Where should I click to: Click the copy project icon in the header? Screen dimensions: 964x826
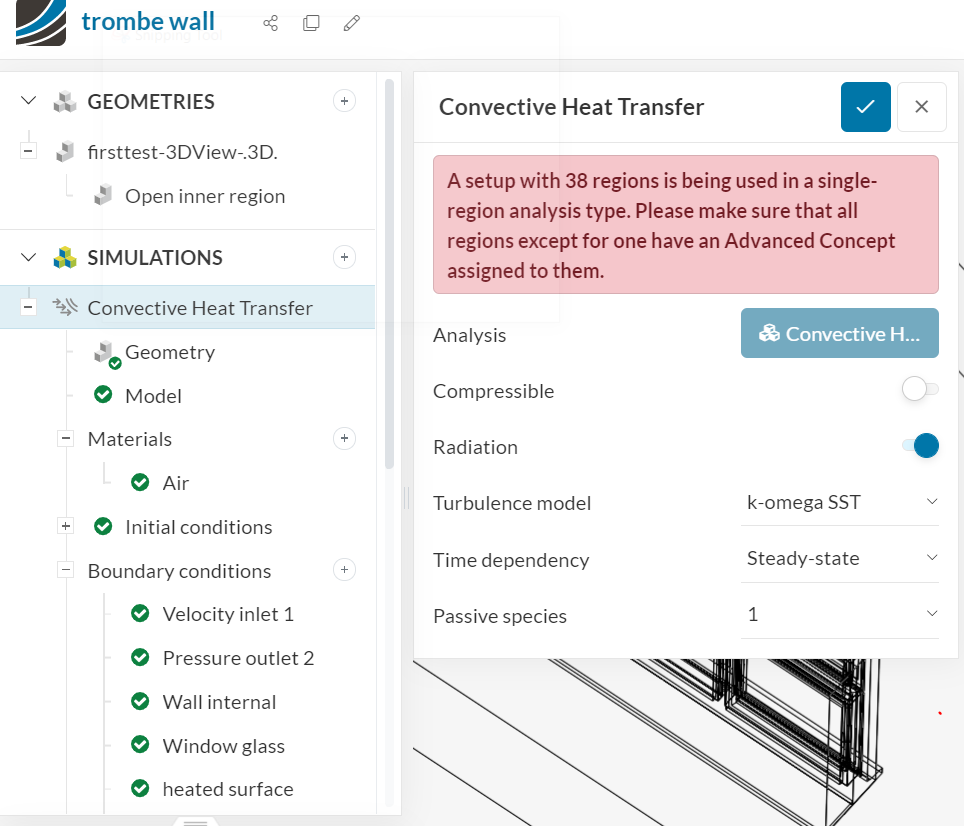[x=311, y=23]
